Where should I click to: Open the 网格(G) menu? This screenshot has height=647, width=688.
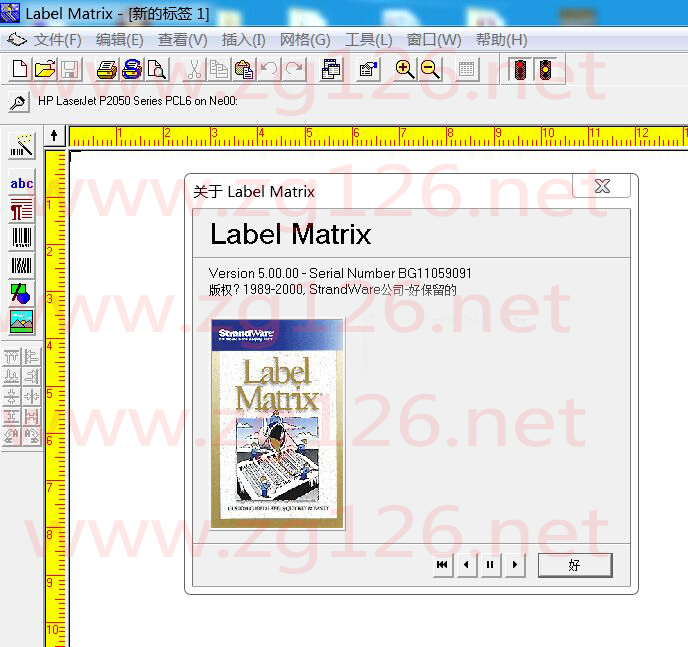point(305,40)
